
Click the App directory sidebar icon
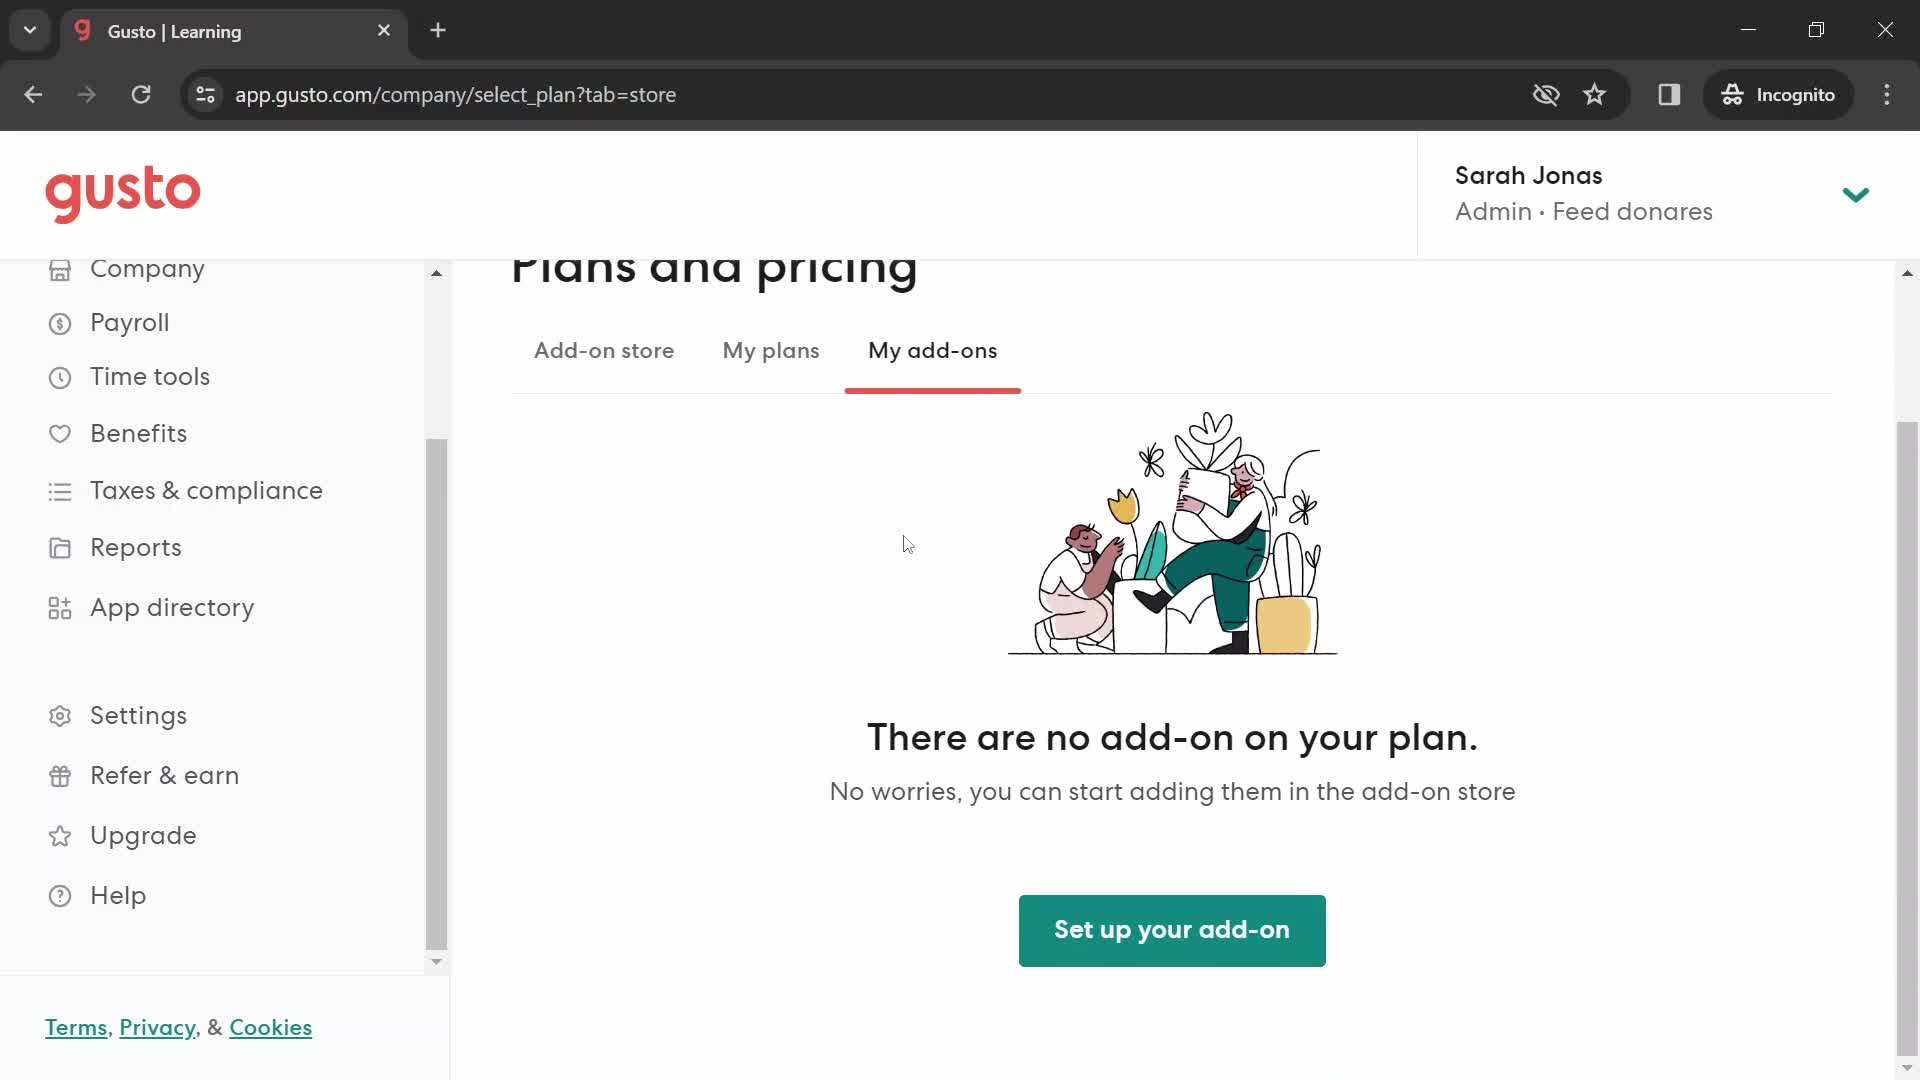coord(61,605)
